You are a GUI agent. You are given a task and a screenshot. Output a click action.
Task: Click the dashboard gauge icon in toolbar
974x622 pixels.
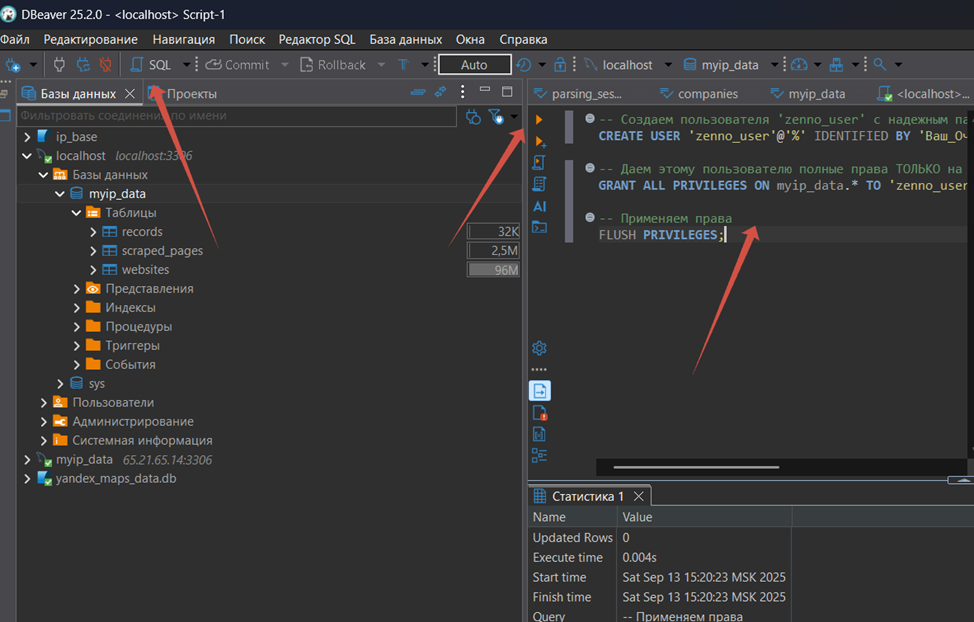pos(799,65)
